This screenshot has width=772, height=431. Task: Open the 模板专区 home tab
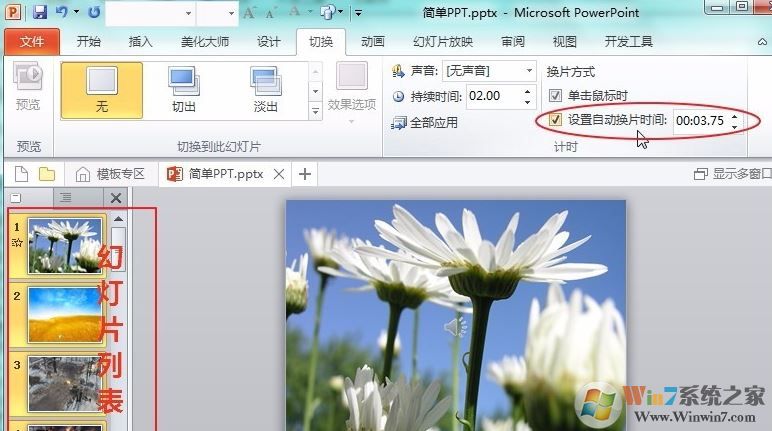click(x=110, y=174)
